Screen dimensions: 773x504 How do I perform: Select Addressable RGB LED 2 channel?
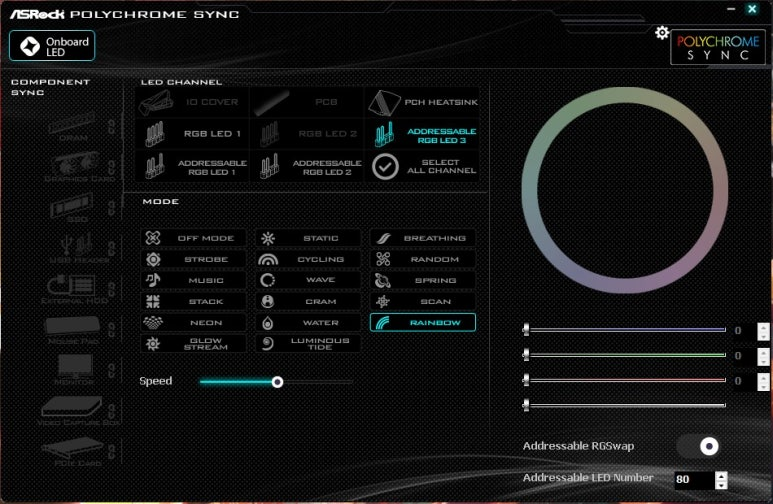tap(307, 167)
